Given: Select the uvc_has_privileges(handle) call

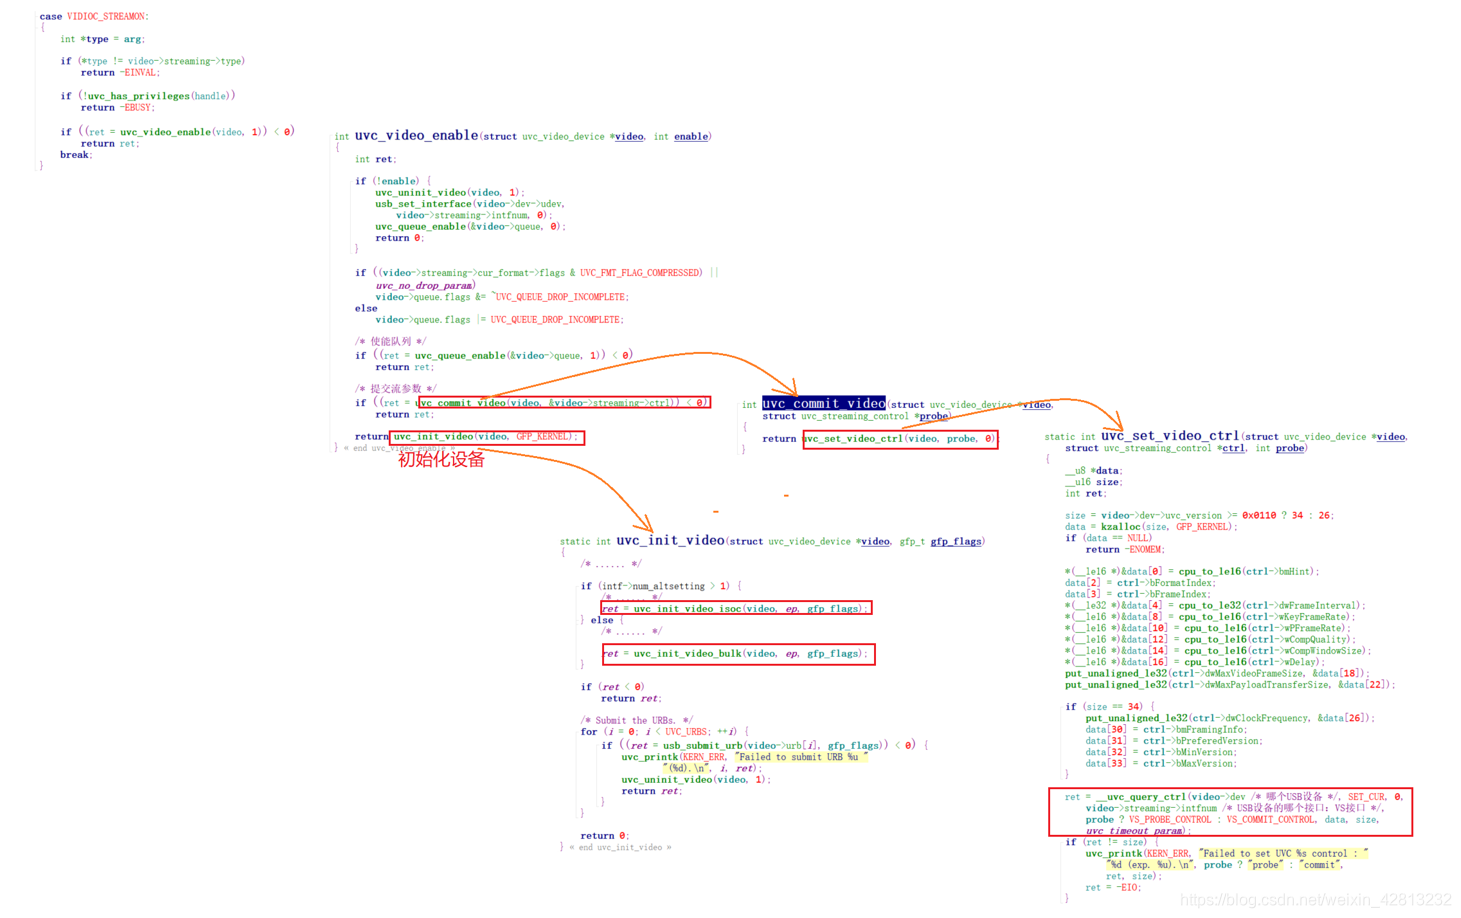Looking at the screenshot, I should click(159, 96).
